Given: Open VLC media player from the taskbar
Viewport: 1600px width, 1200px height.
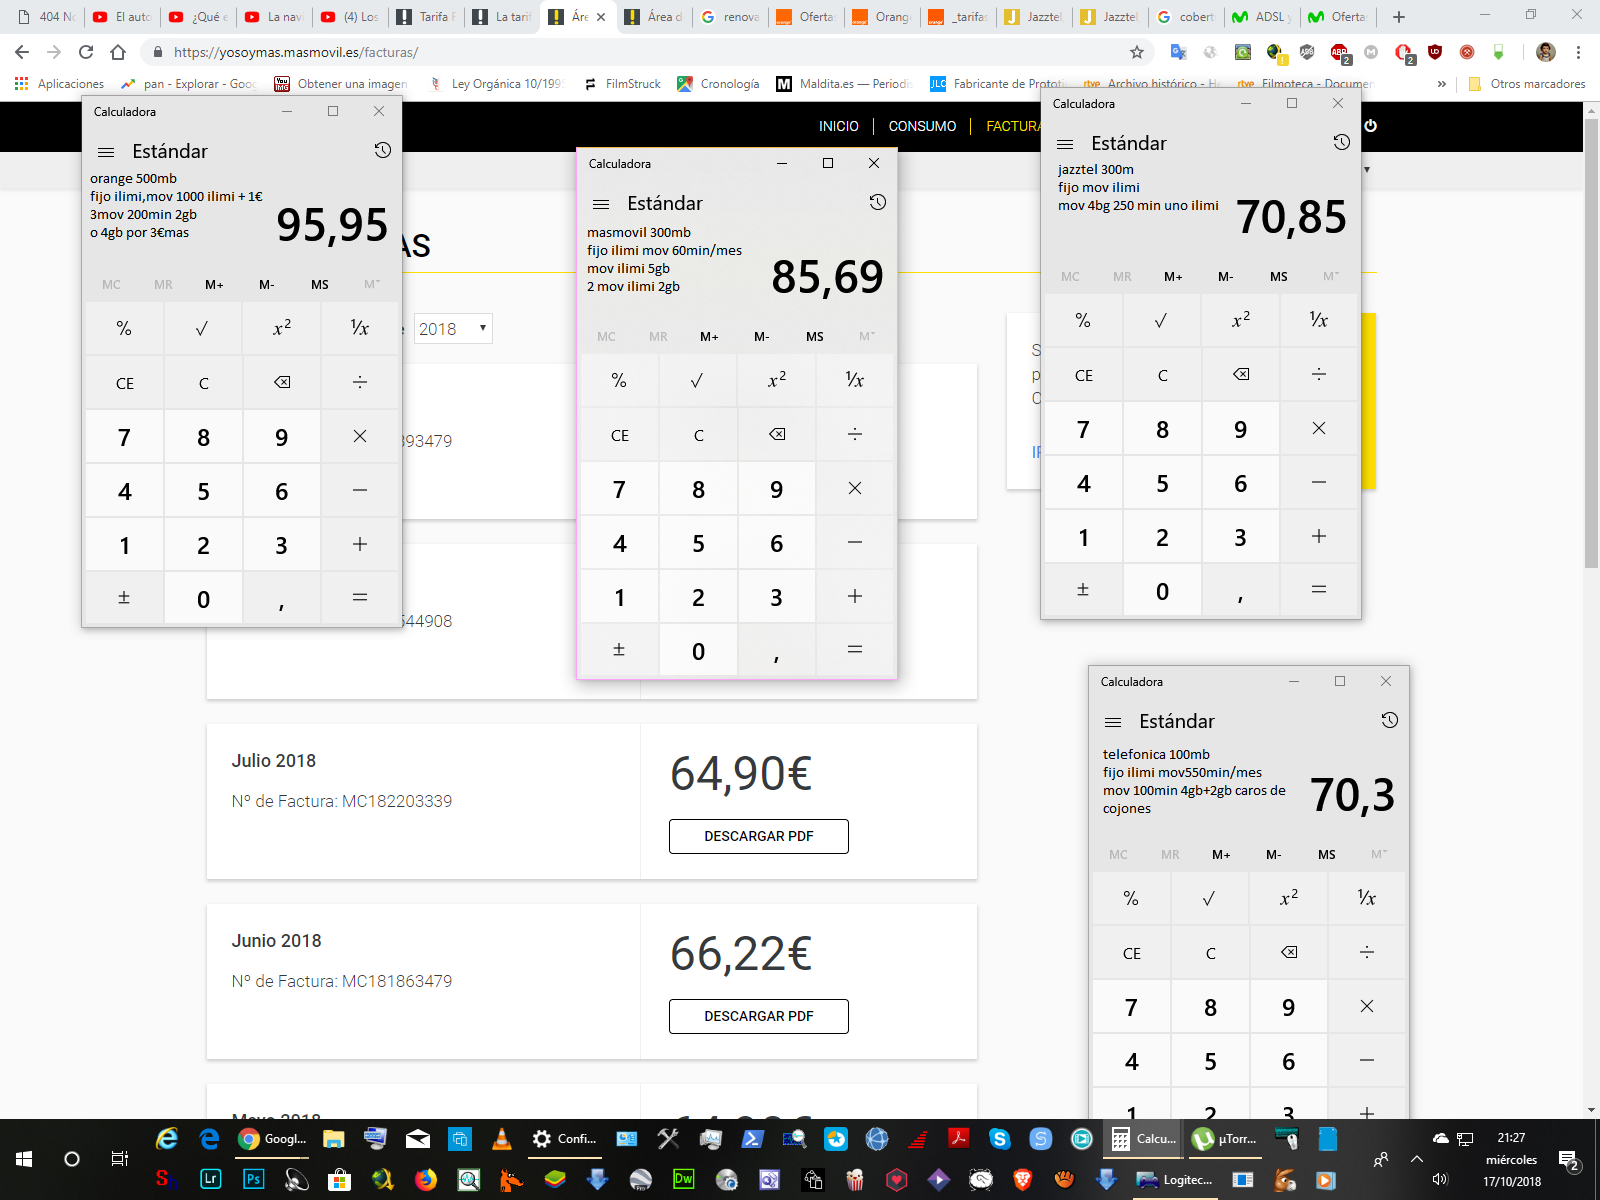Looking at the screenshot, I should [x=502, y=1139].
